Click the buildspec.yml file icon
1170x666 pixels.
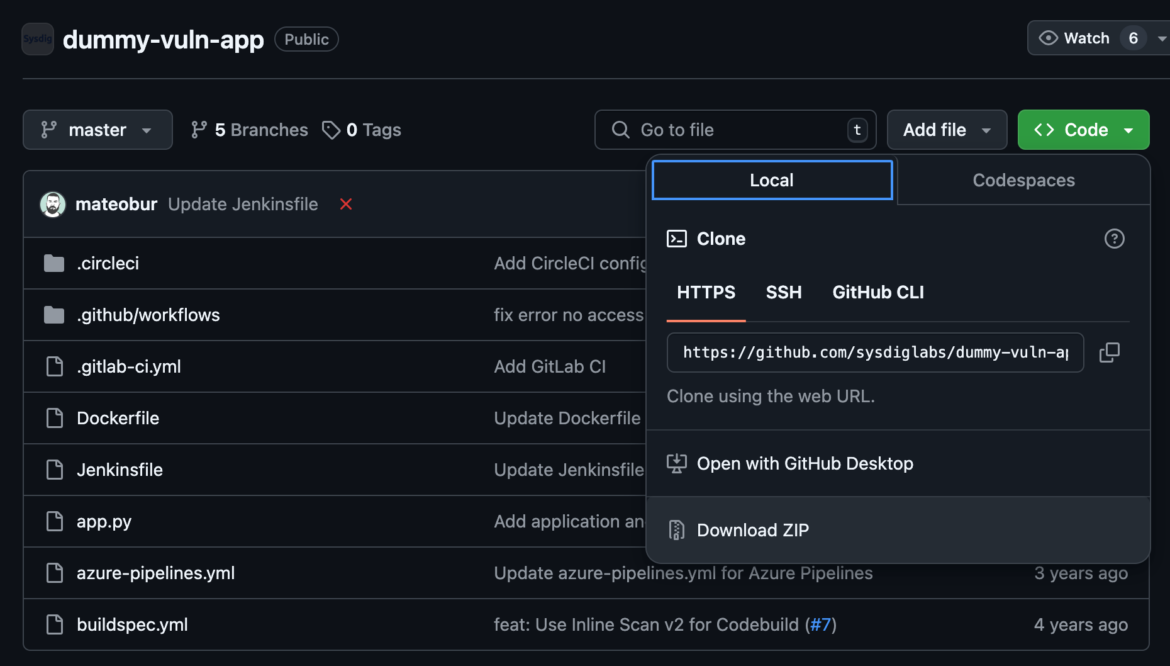pyautogui.click(x=54, y=624)
